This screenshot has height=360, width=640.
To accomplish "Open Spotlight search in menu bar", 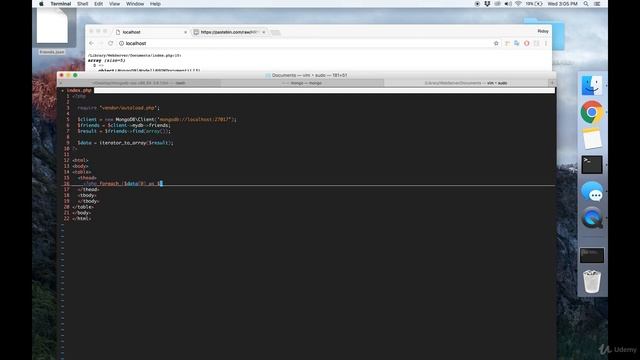I will tap(586, 4).
